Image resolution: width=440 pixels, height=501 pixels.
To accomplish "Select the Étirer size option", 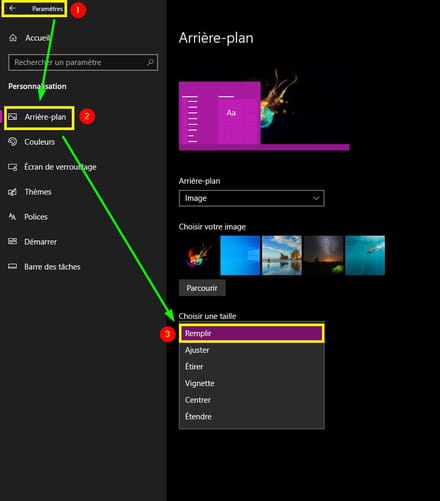I will [x=251, y=367].
